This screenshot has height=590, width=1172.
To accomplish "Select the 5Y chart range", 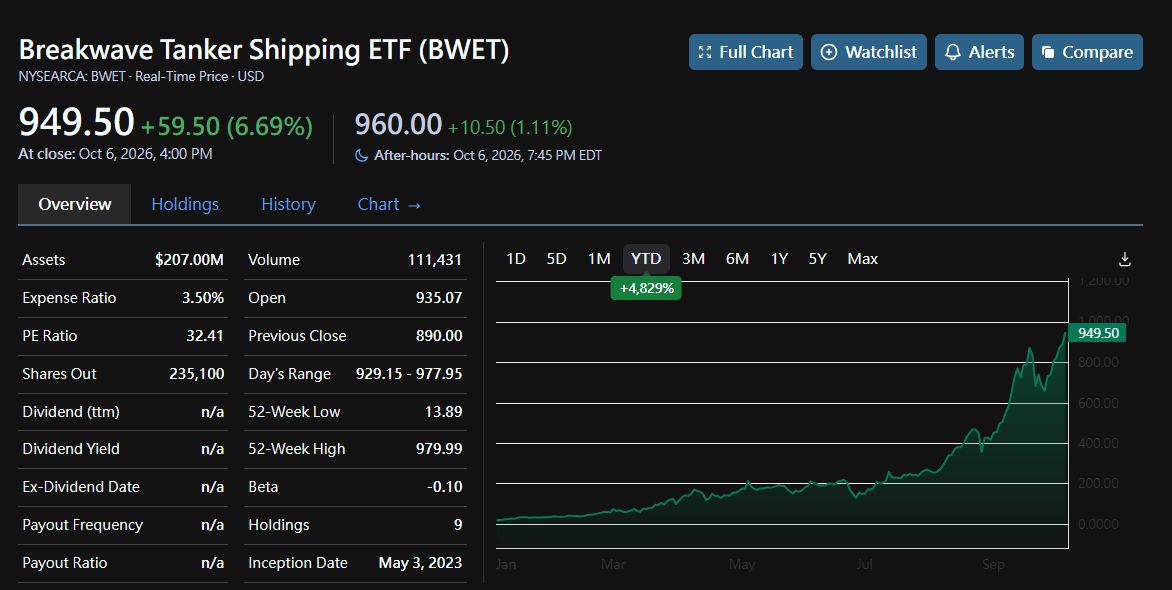I will point(817,259).
